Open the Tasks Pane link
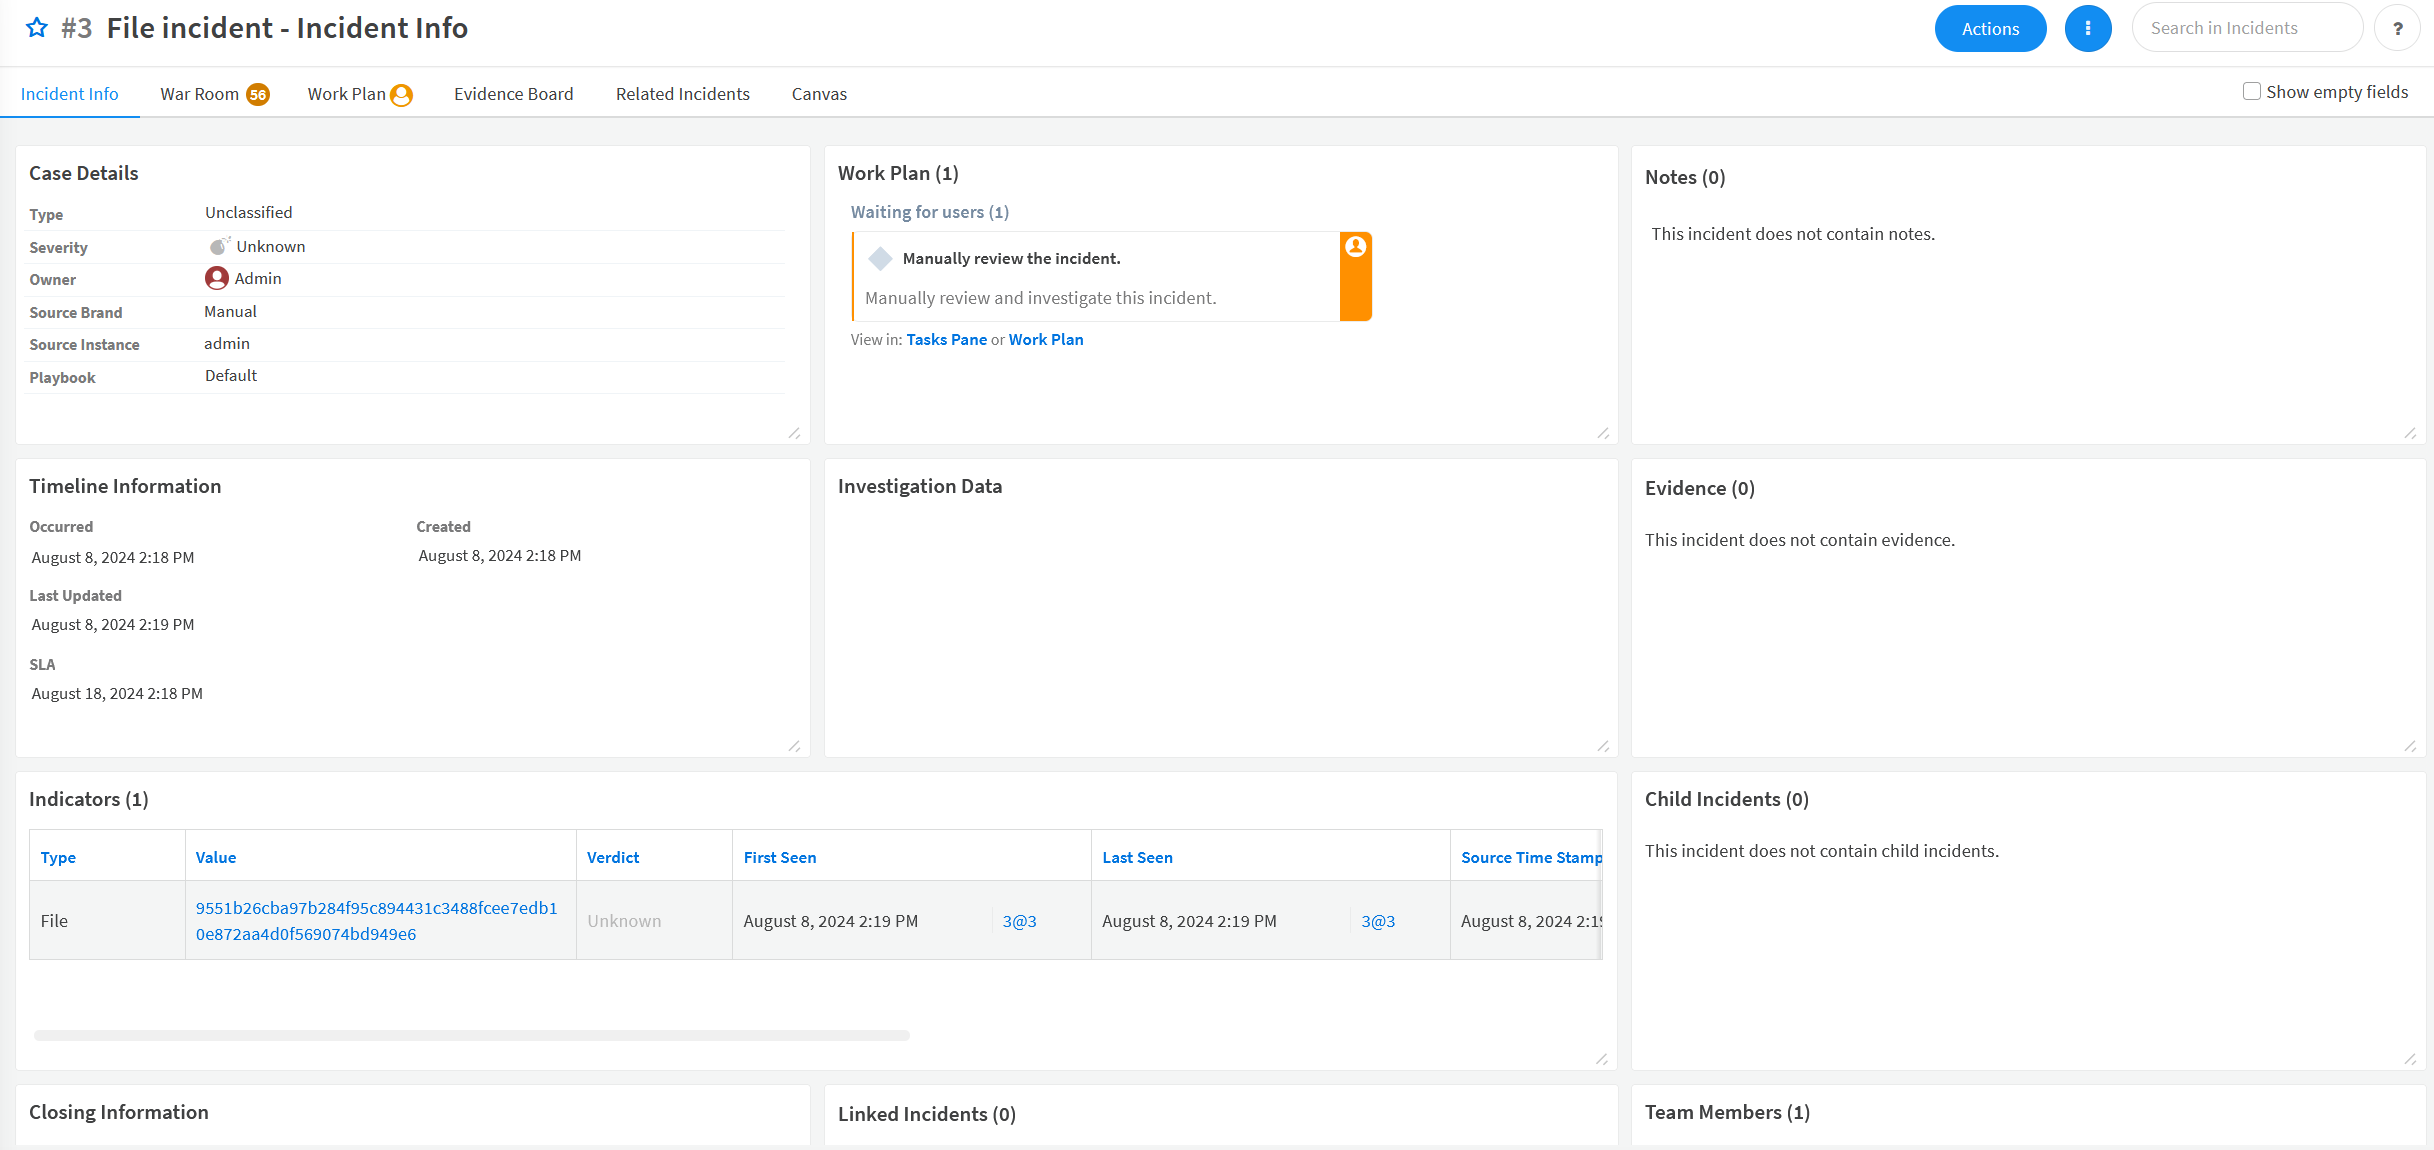Image resolution: width=2434 pixels, height=1150 pixels. 946,340
